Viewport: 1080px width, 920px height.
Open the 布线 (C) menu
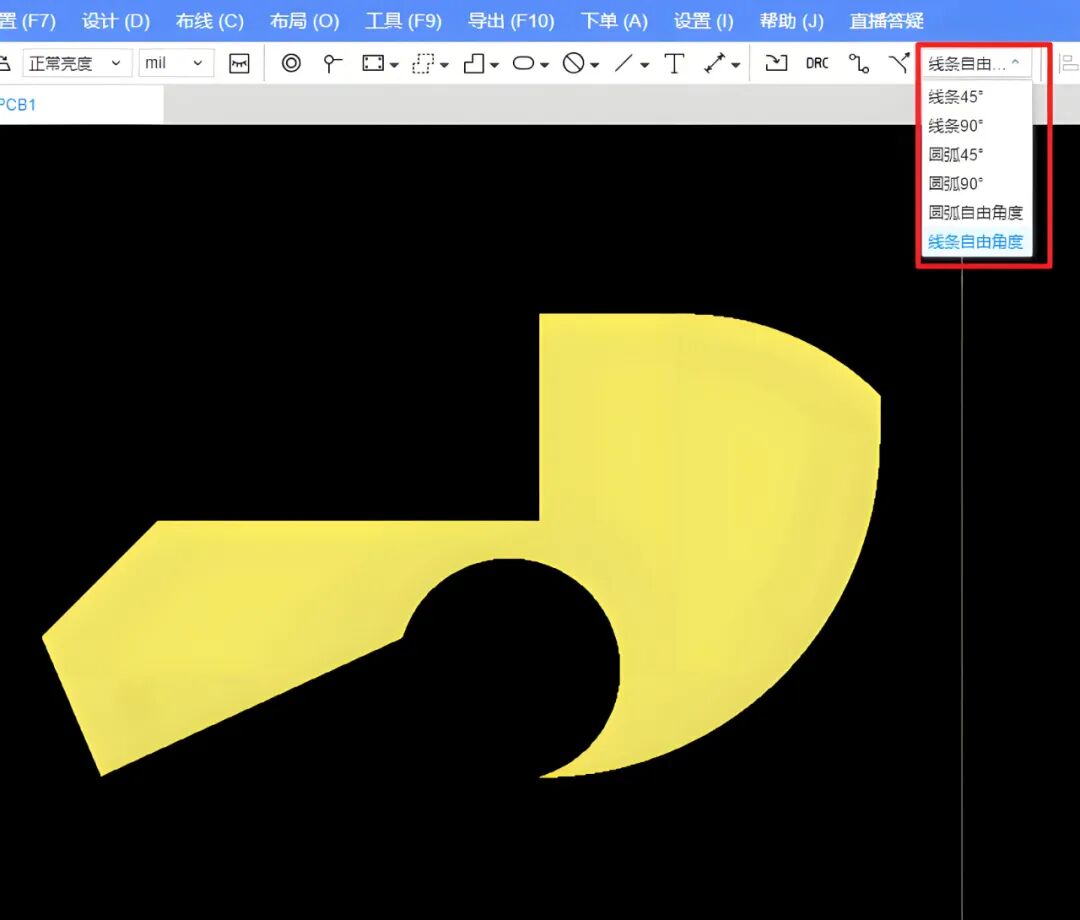click(x=209, y=21)
